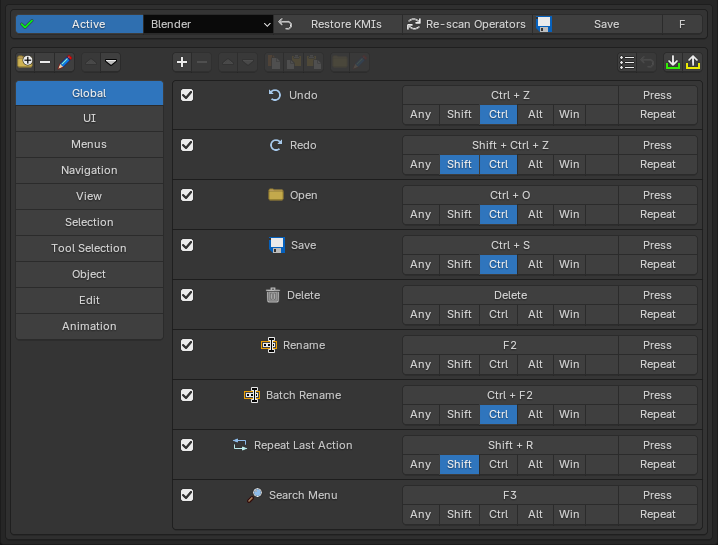Uncheck the Undo keymap checkbox

[187, 95]
